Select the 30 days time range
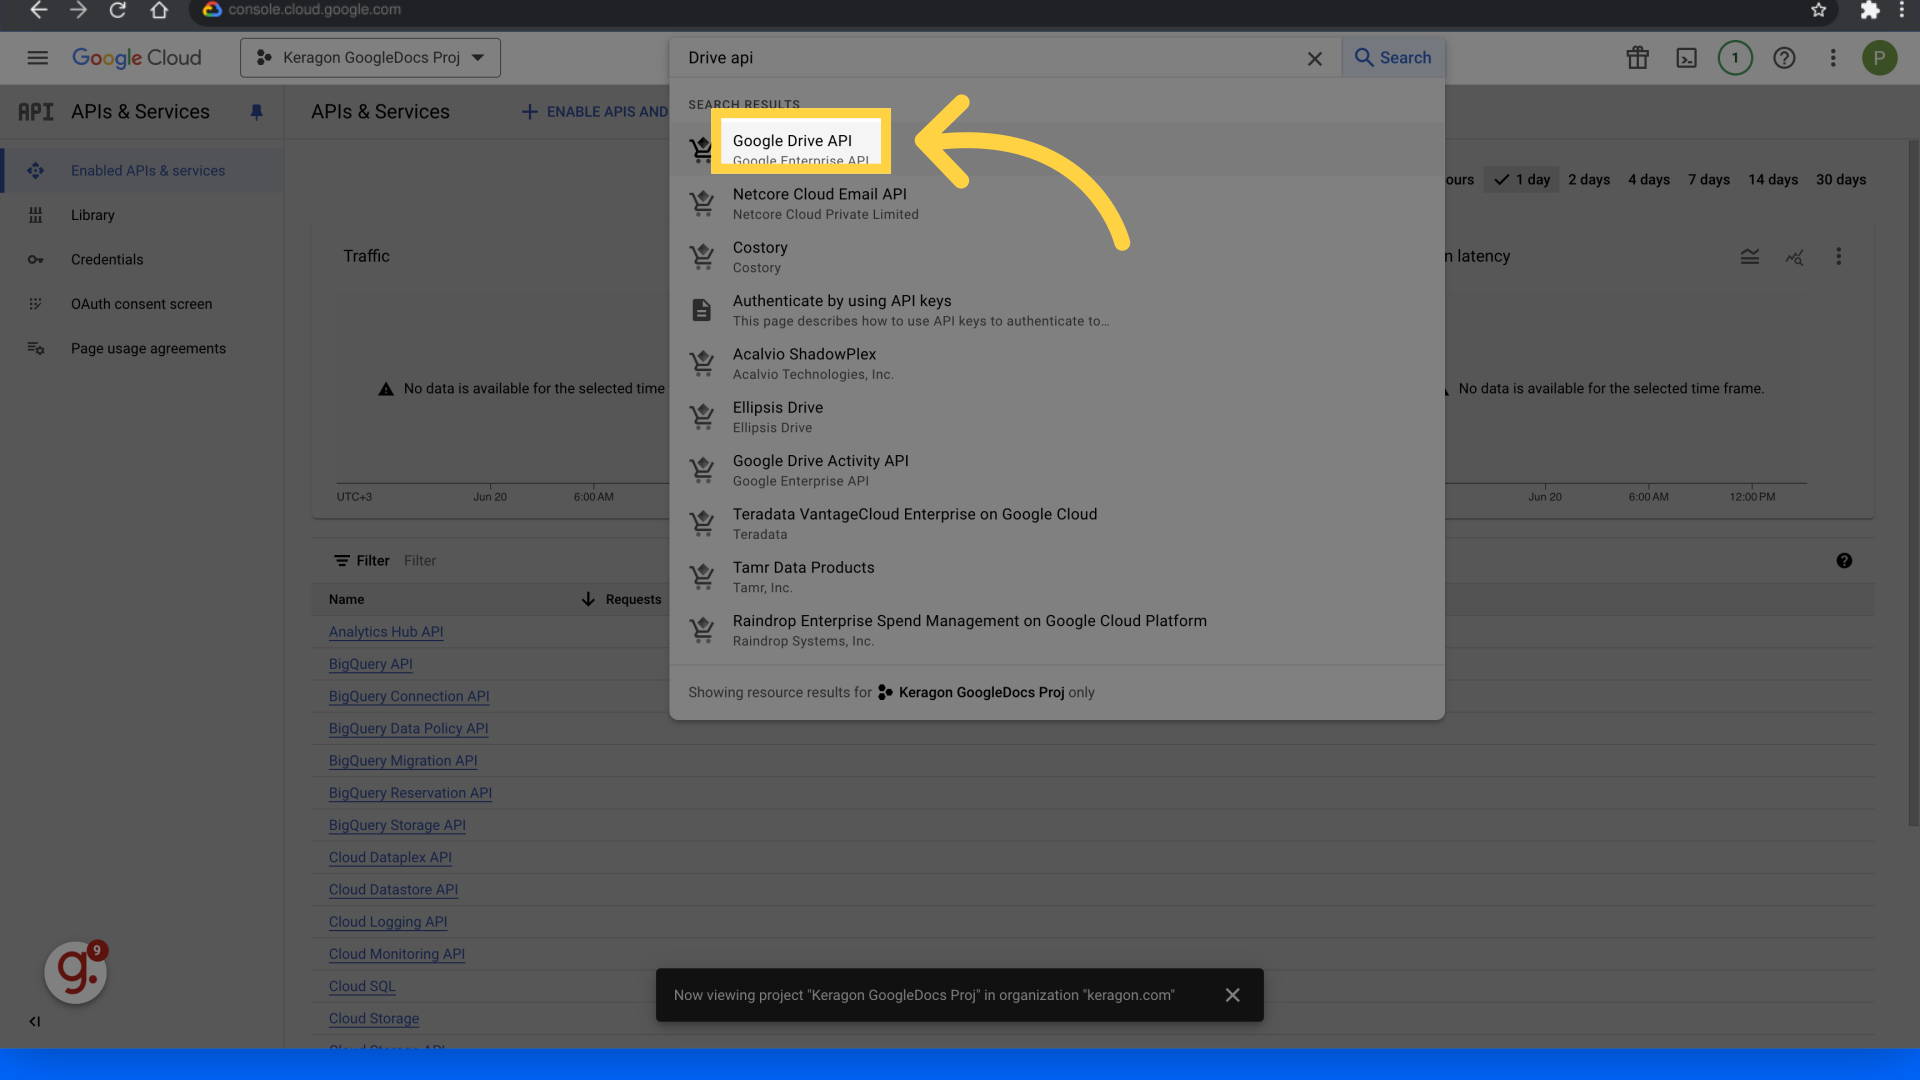 tap(1841, 180)
